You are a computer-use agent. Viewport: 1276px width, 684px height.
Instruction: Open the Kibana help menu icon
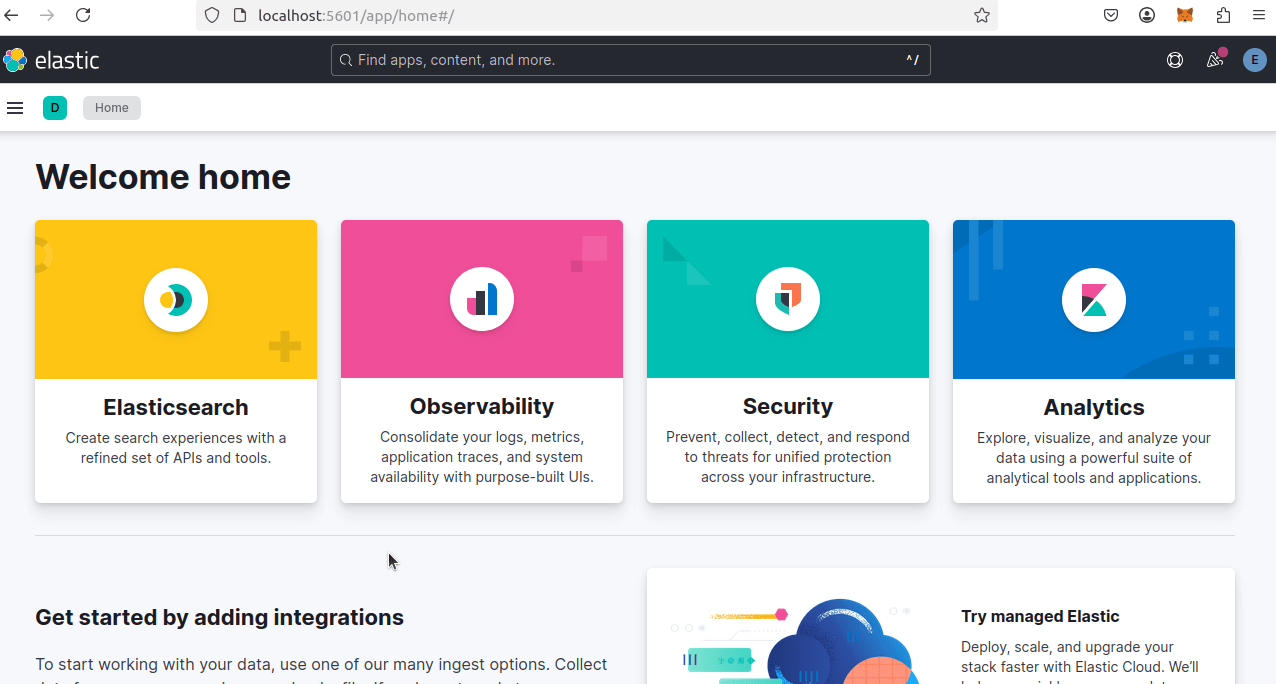1175,60
